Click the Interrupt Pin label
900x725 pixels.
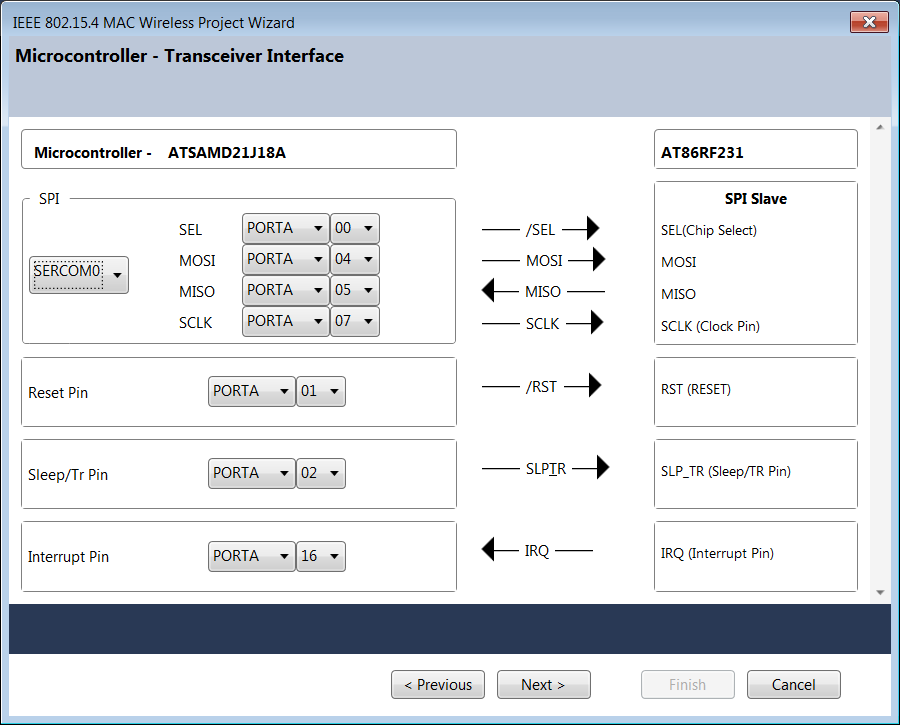point(68,557)
